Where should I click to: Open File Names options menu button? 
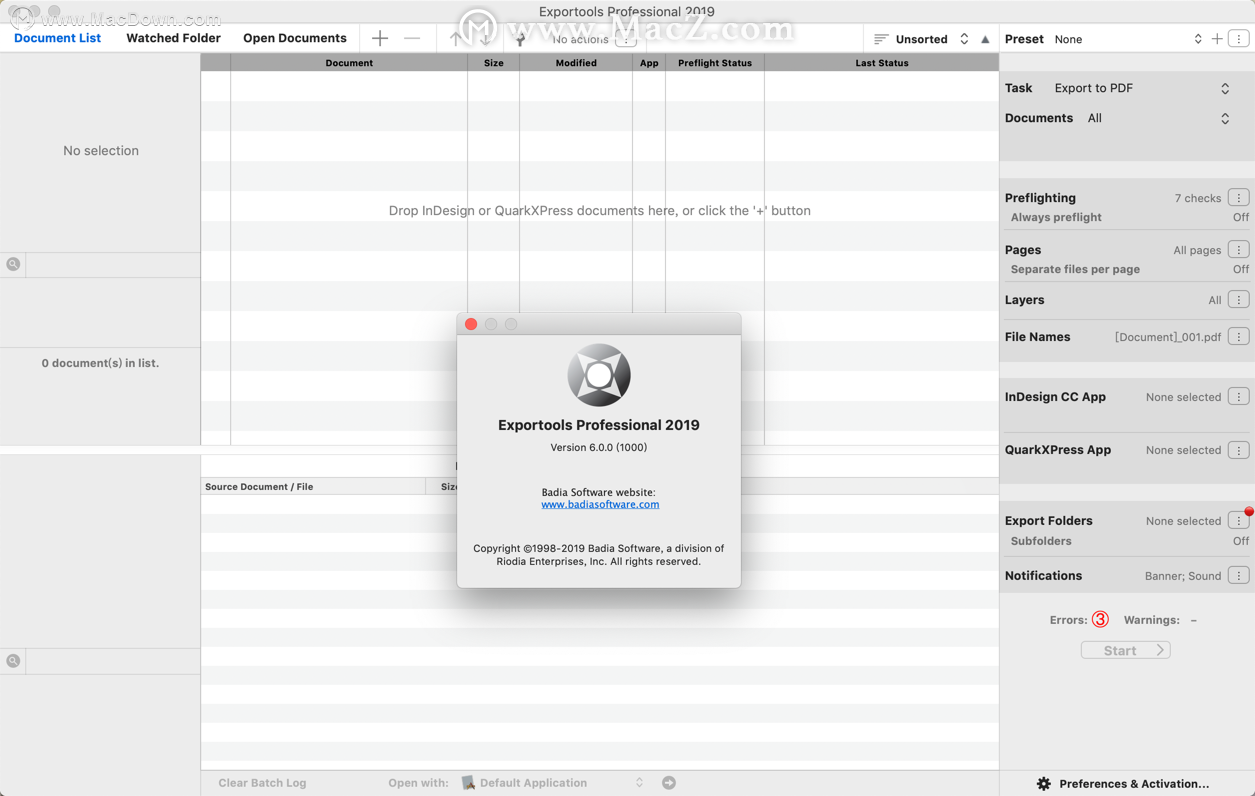click(x=1239, y=337)
